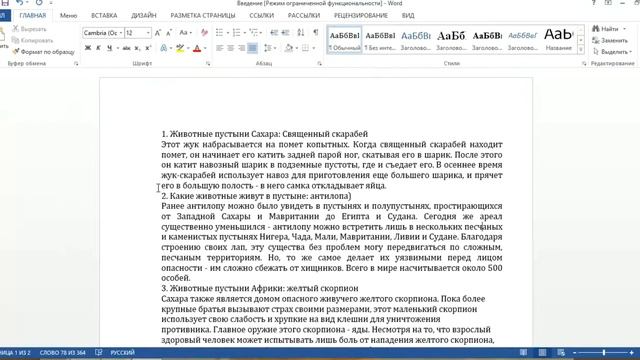The image size is (640, 360).
Task: Sort text with the A-Z sort icon
Action: tap(301, 33)
